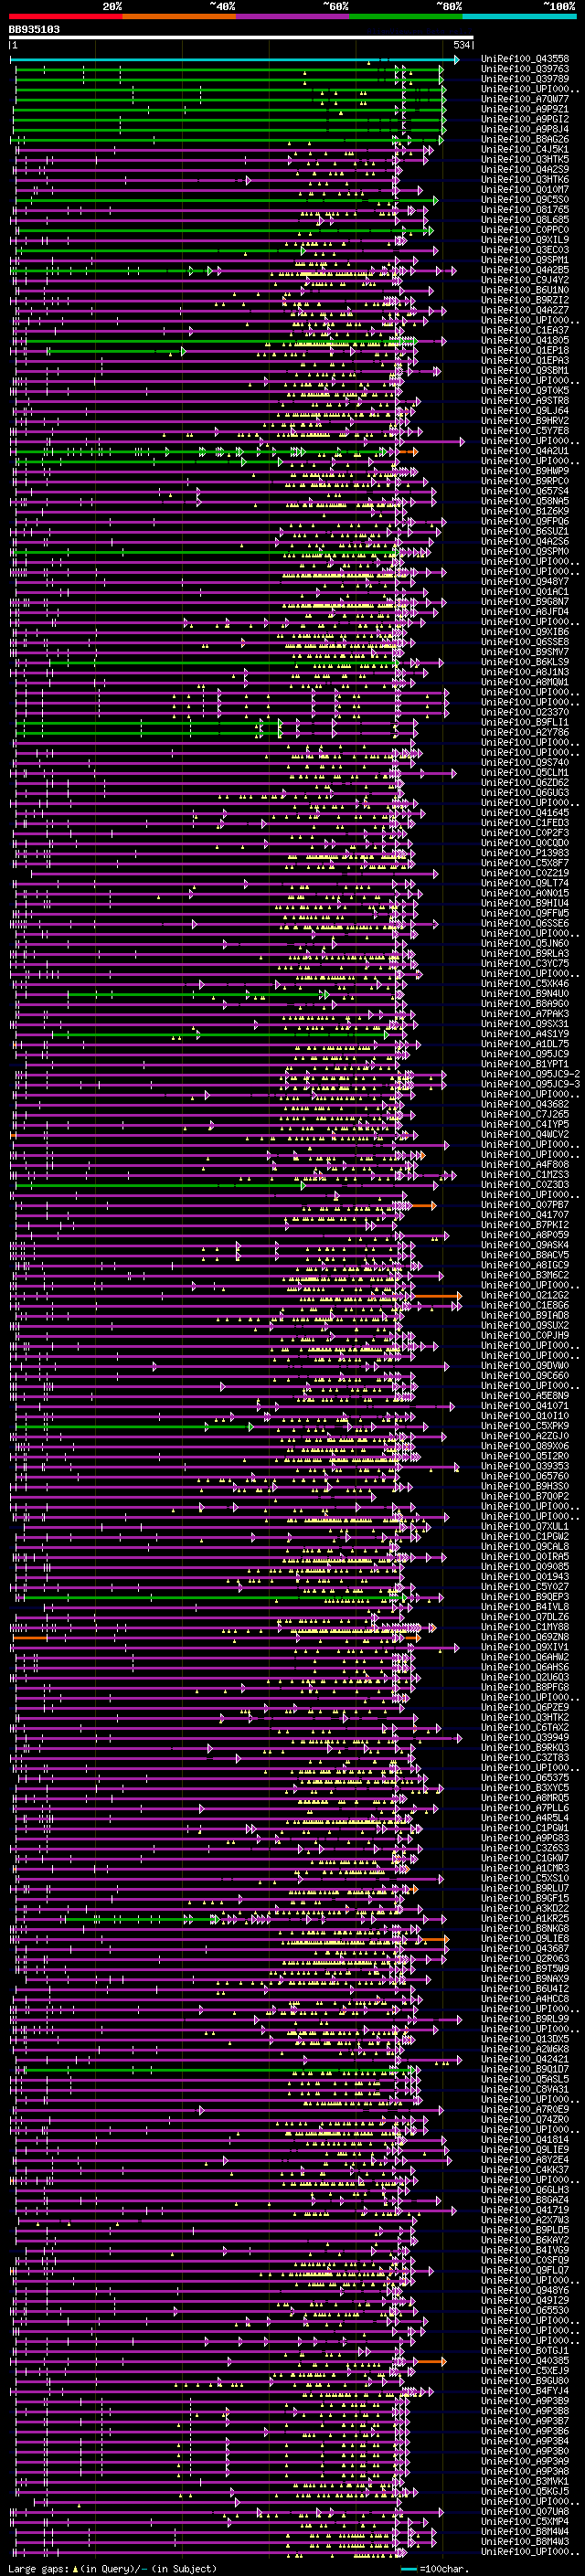Select UniRef100_Q9XIL9 label
Viewport: 585px width, 2576px height.
click(x=525, y=240)
